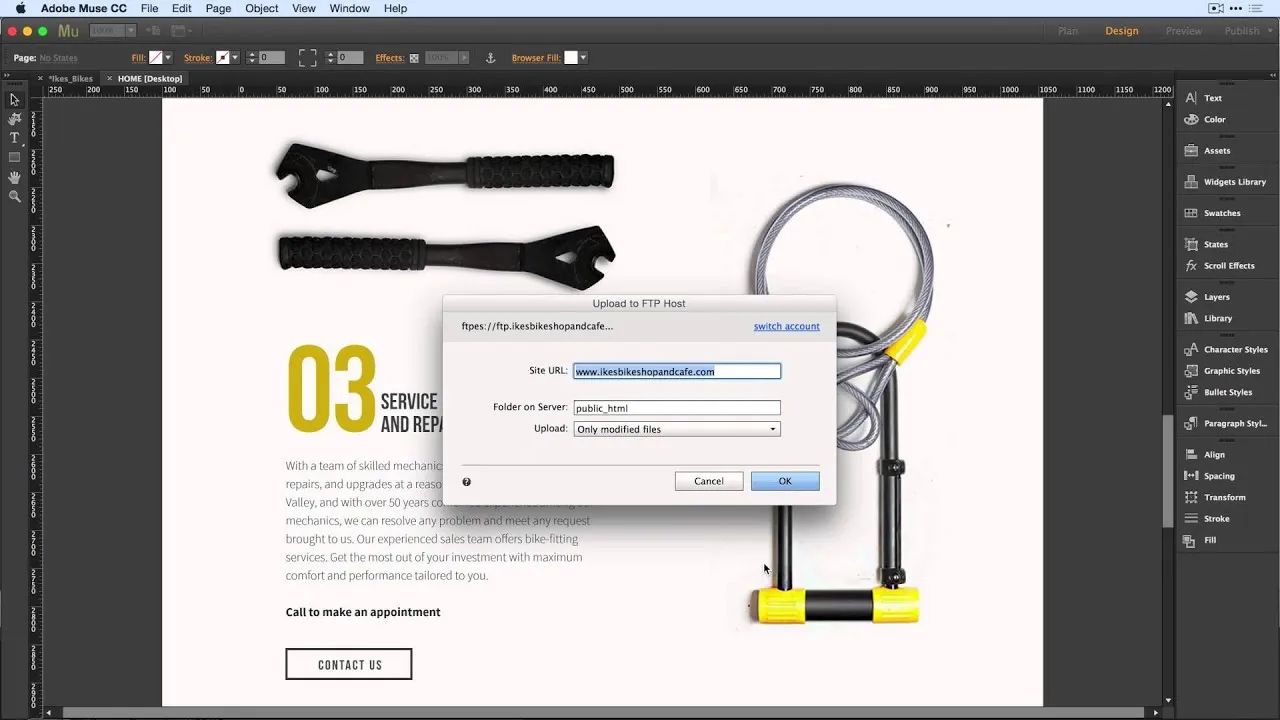The width and height of the screenshot is (1280, 720).
Task: Toggle the Effects checkbox icon
Action: click(x=414, y=58)
